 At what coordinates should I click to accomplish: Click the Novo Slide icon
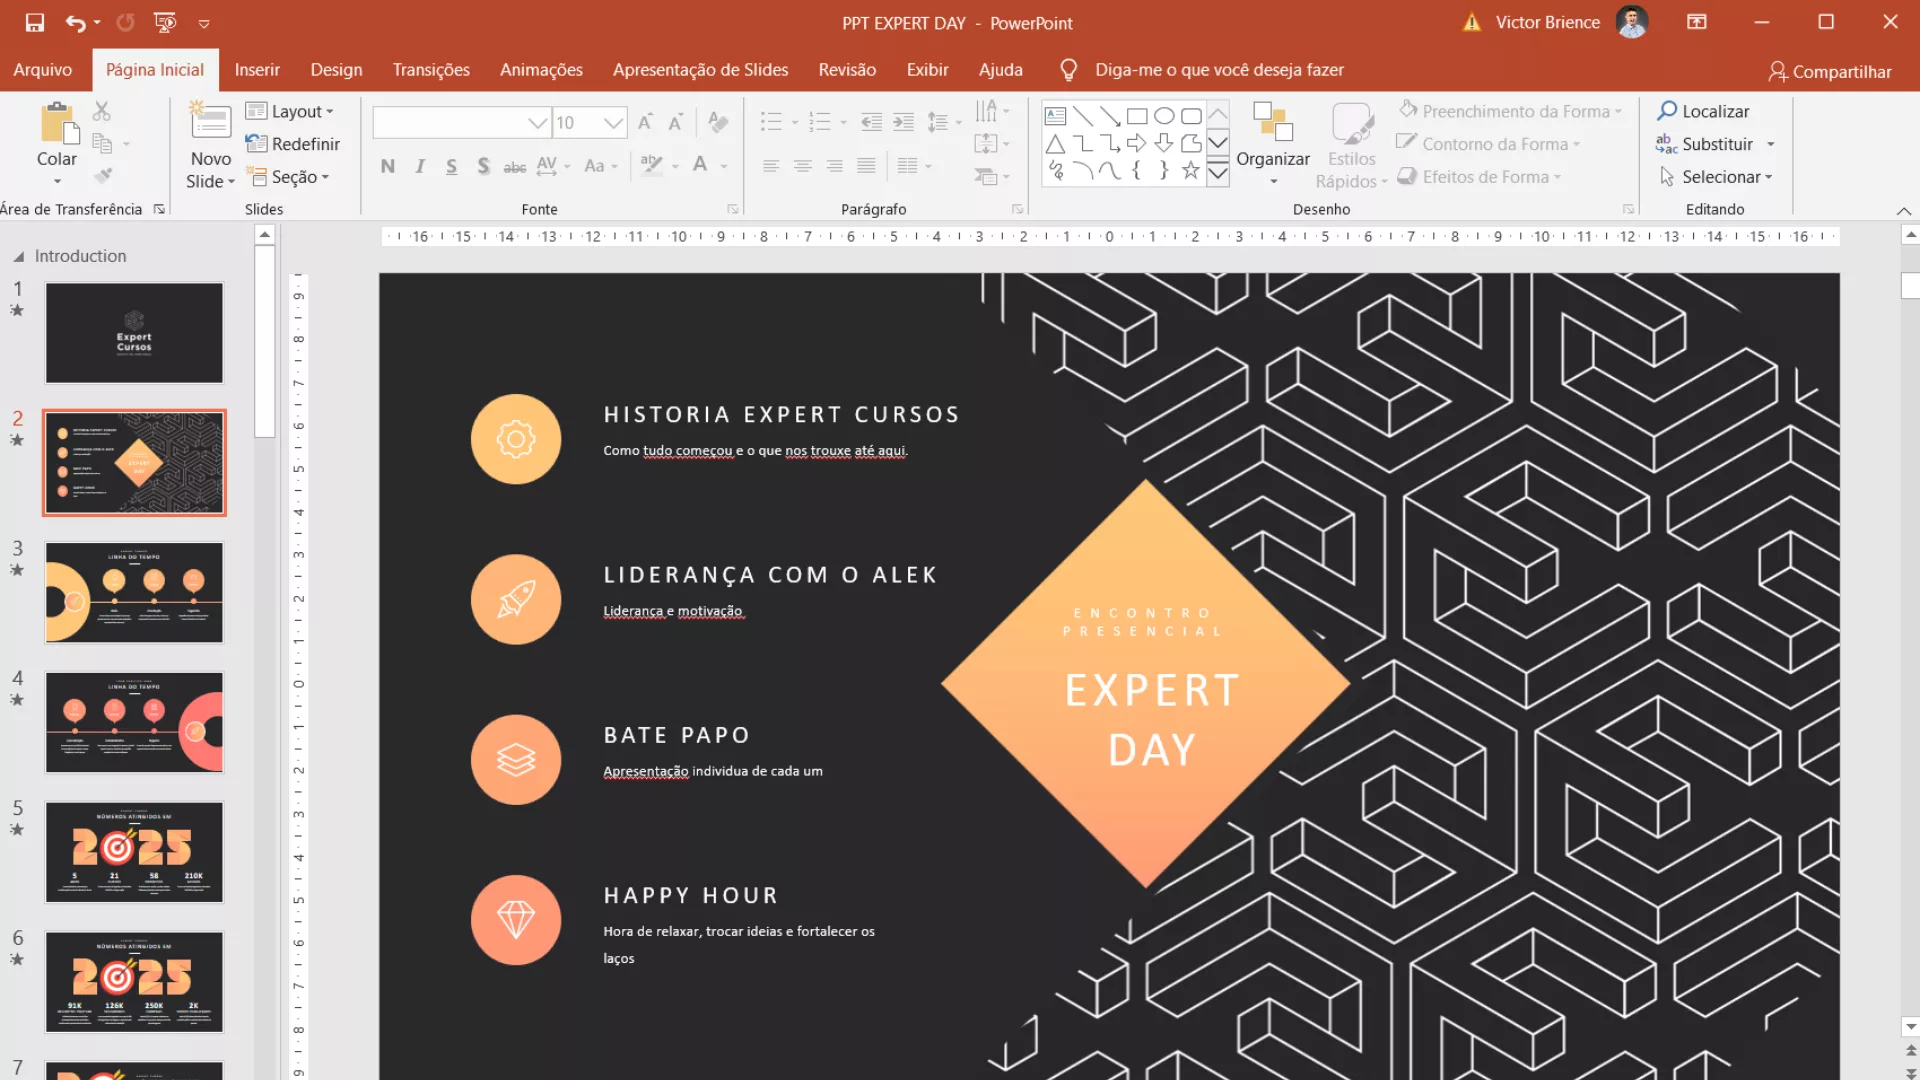pos(210,123)
